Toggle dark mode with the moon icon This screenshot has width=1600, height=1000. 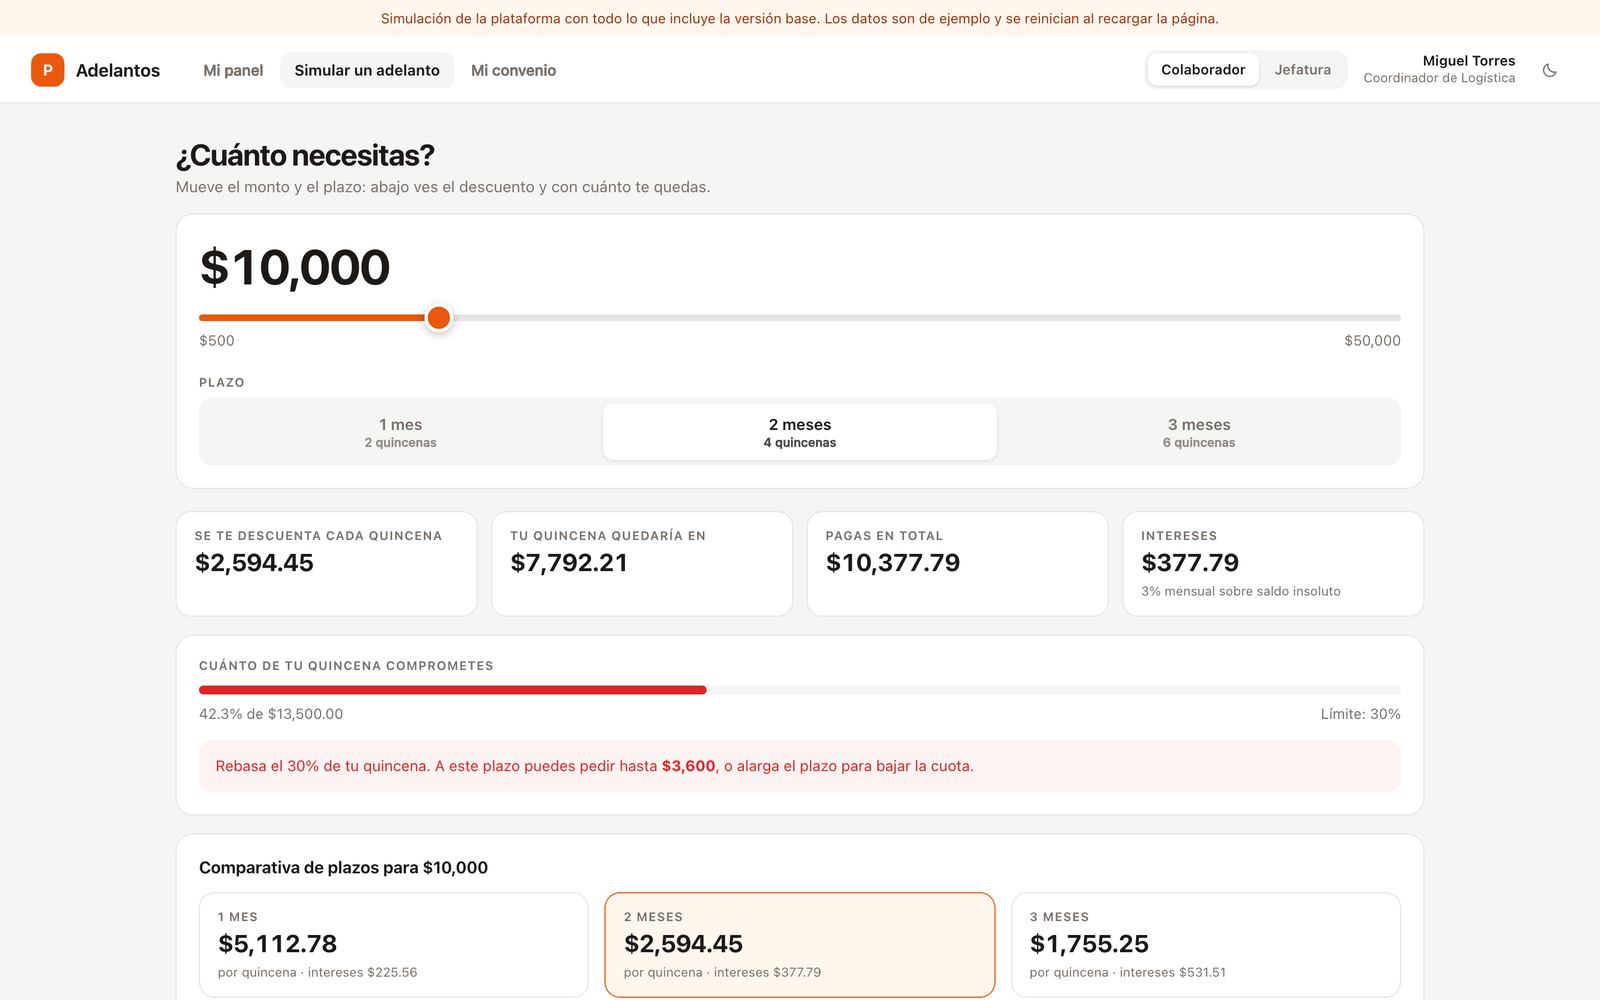[x=1550, y=70]
